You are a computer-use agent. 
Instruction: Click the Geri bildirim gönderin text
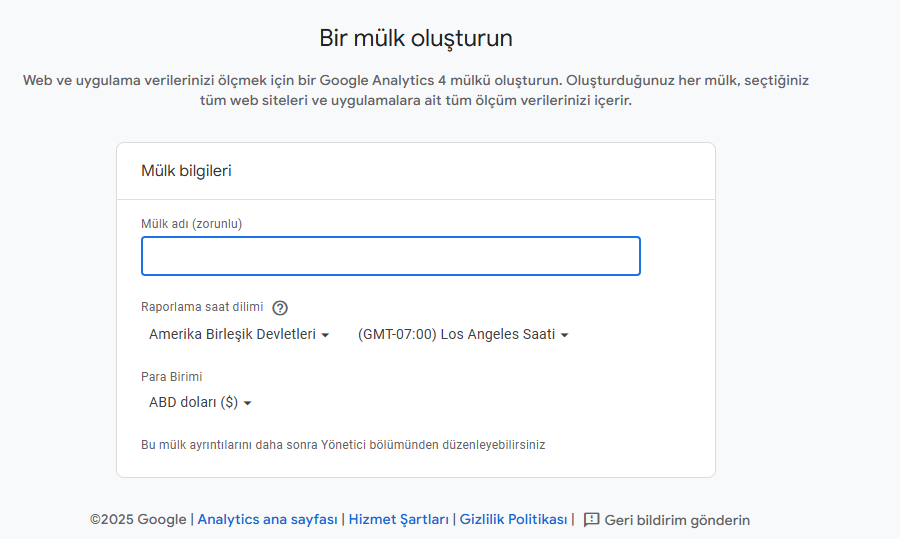(x=677, y=519)
